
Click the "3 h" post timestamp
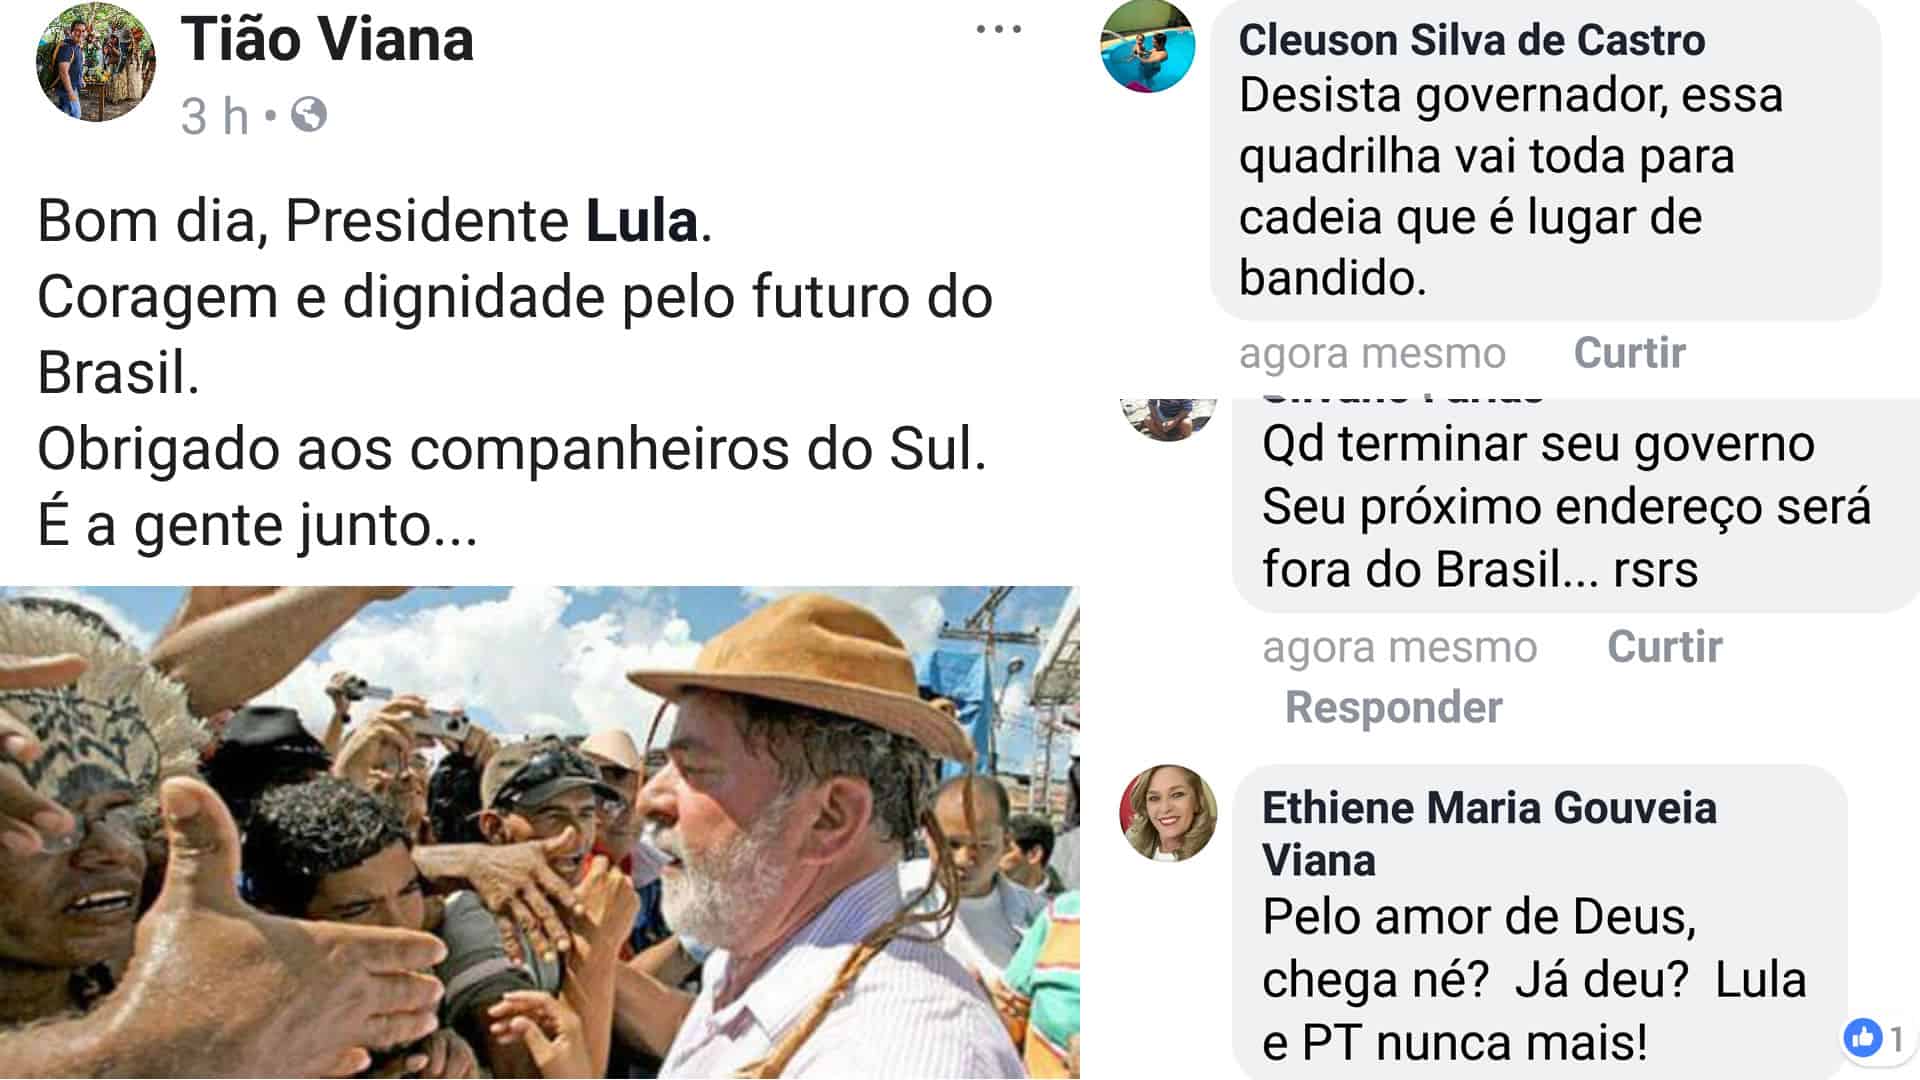pos(214,116)
